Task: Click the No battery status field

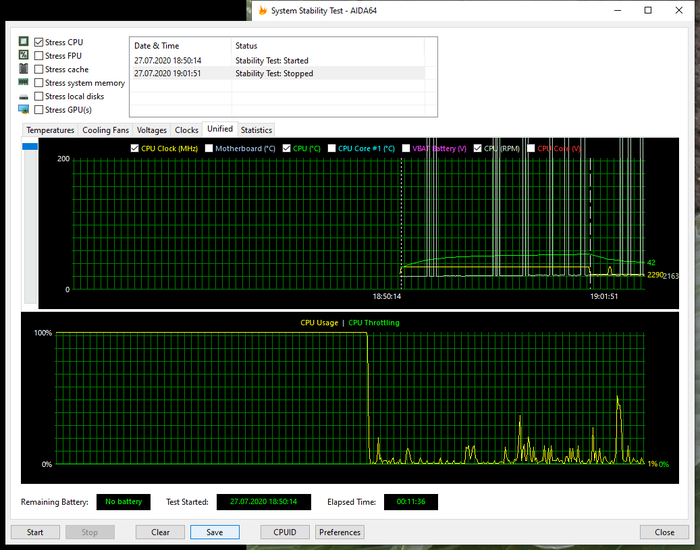Action: pyautogui.click(x=123, y=502)
